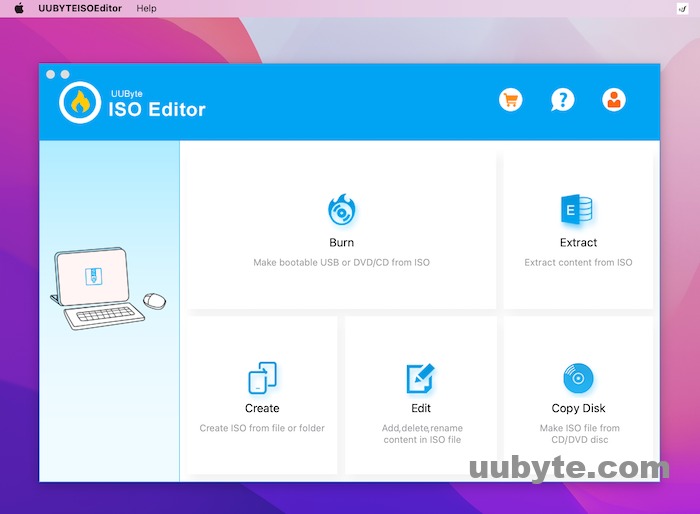Select the Burn label

pyautogui.click(x=342, y=242)
